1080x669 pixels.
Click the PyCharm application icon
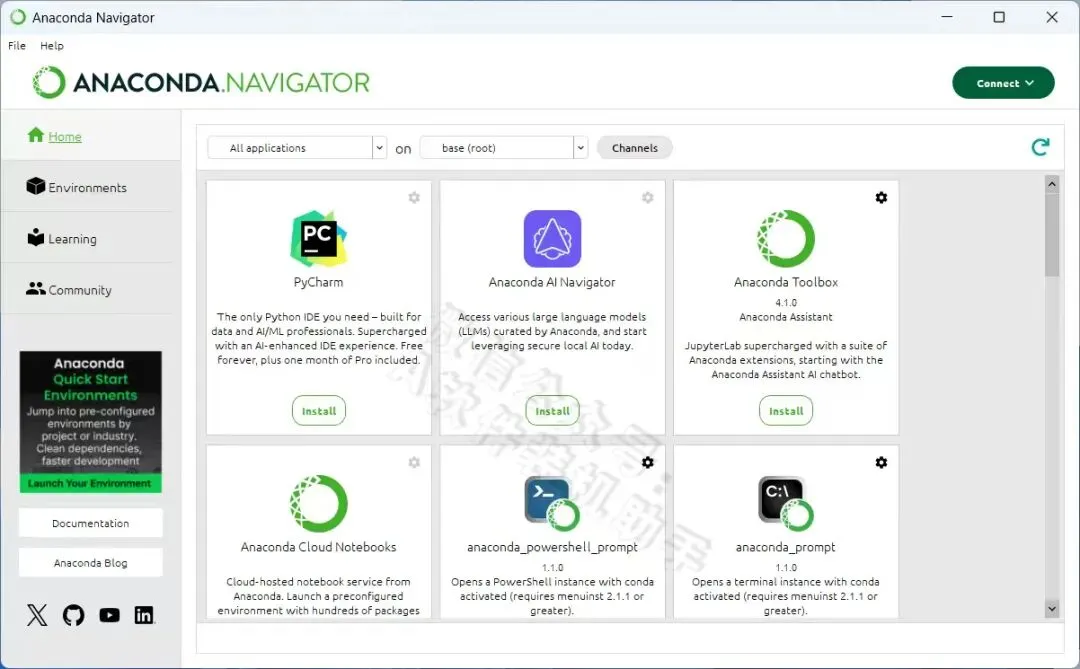pos(318,238)
